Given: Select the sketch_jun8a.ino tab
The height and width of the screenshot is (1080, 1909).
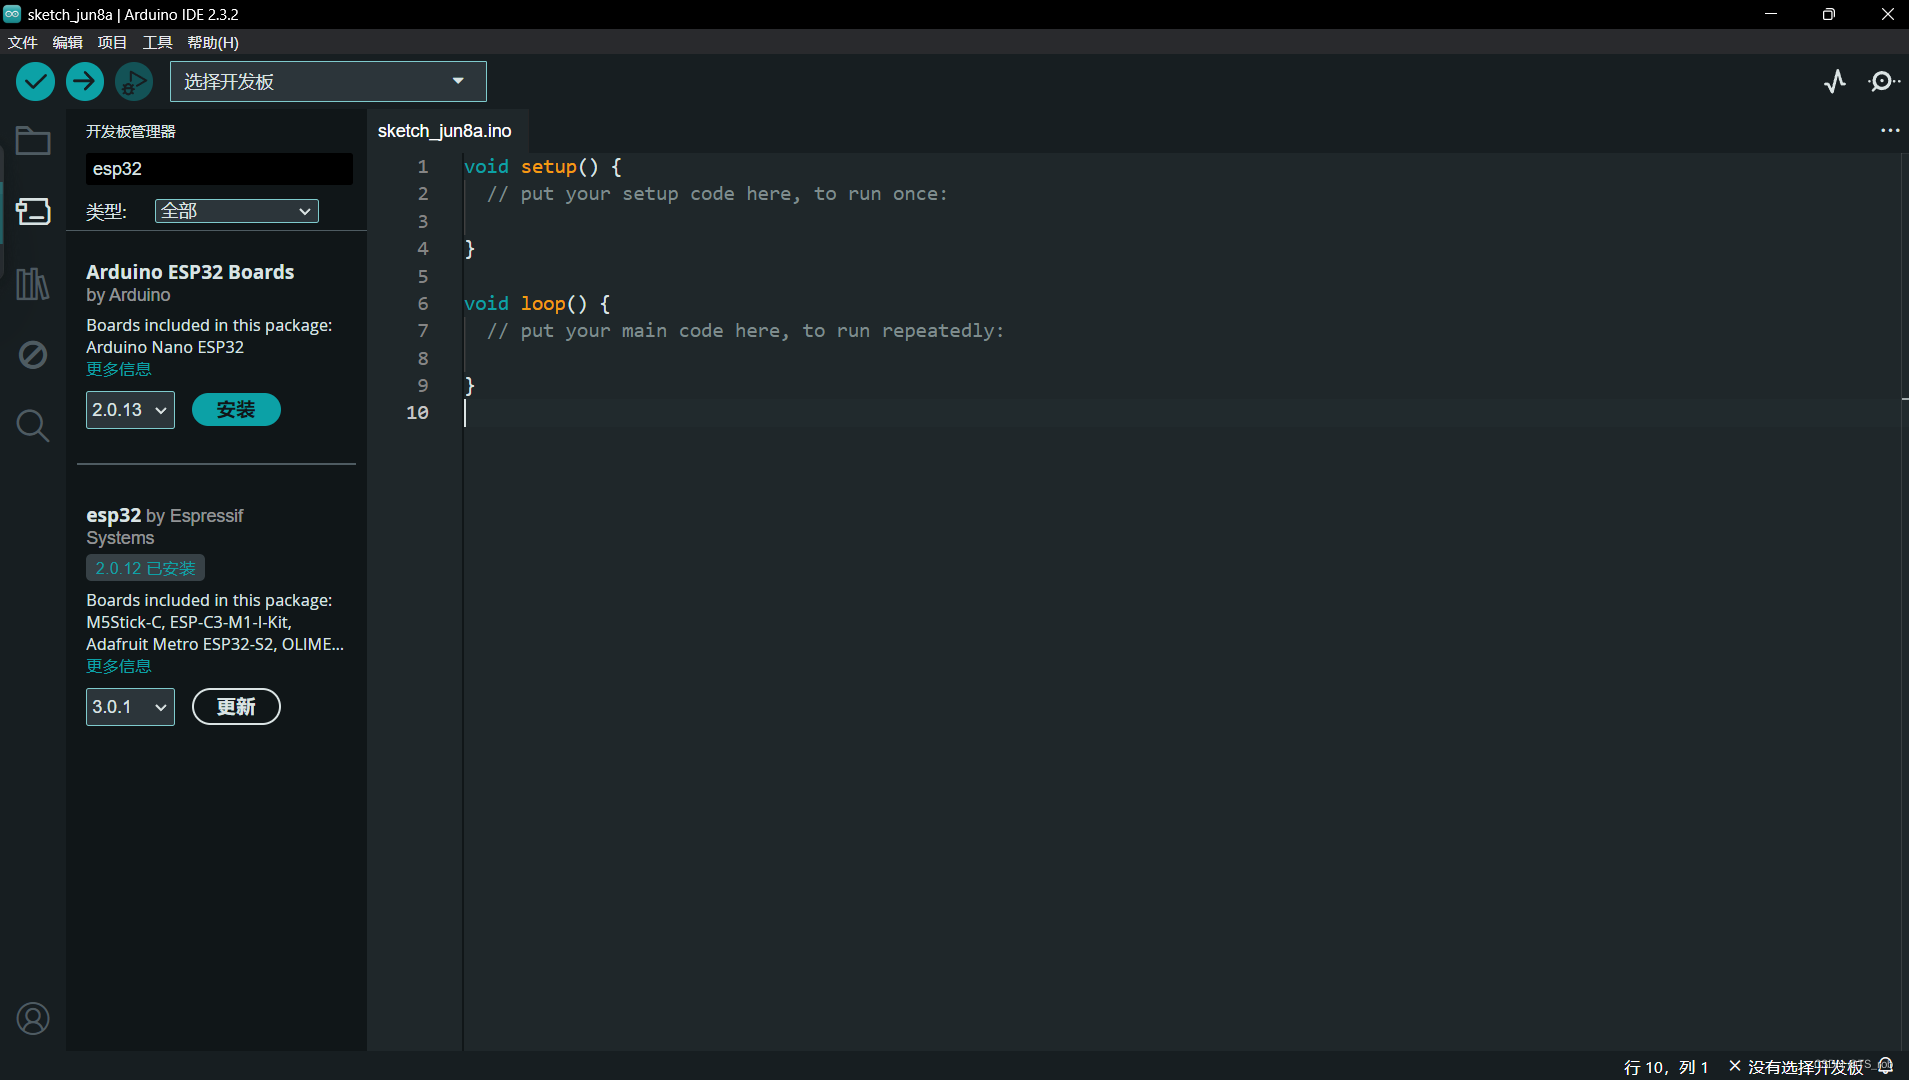Looking at the screenshot, I should pyautogui.click(x=445, y=131).
